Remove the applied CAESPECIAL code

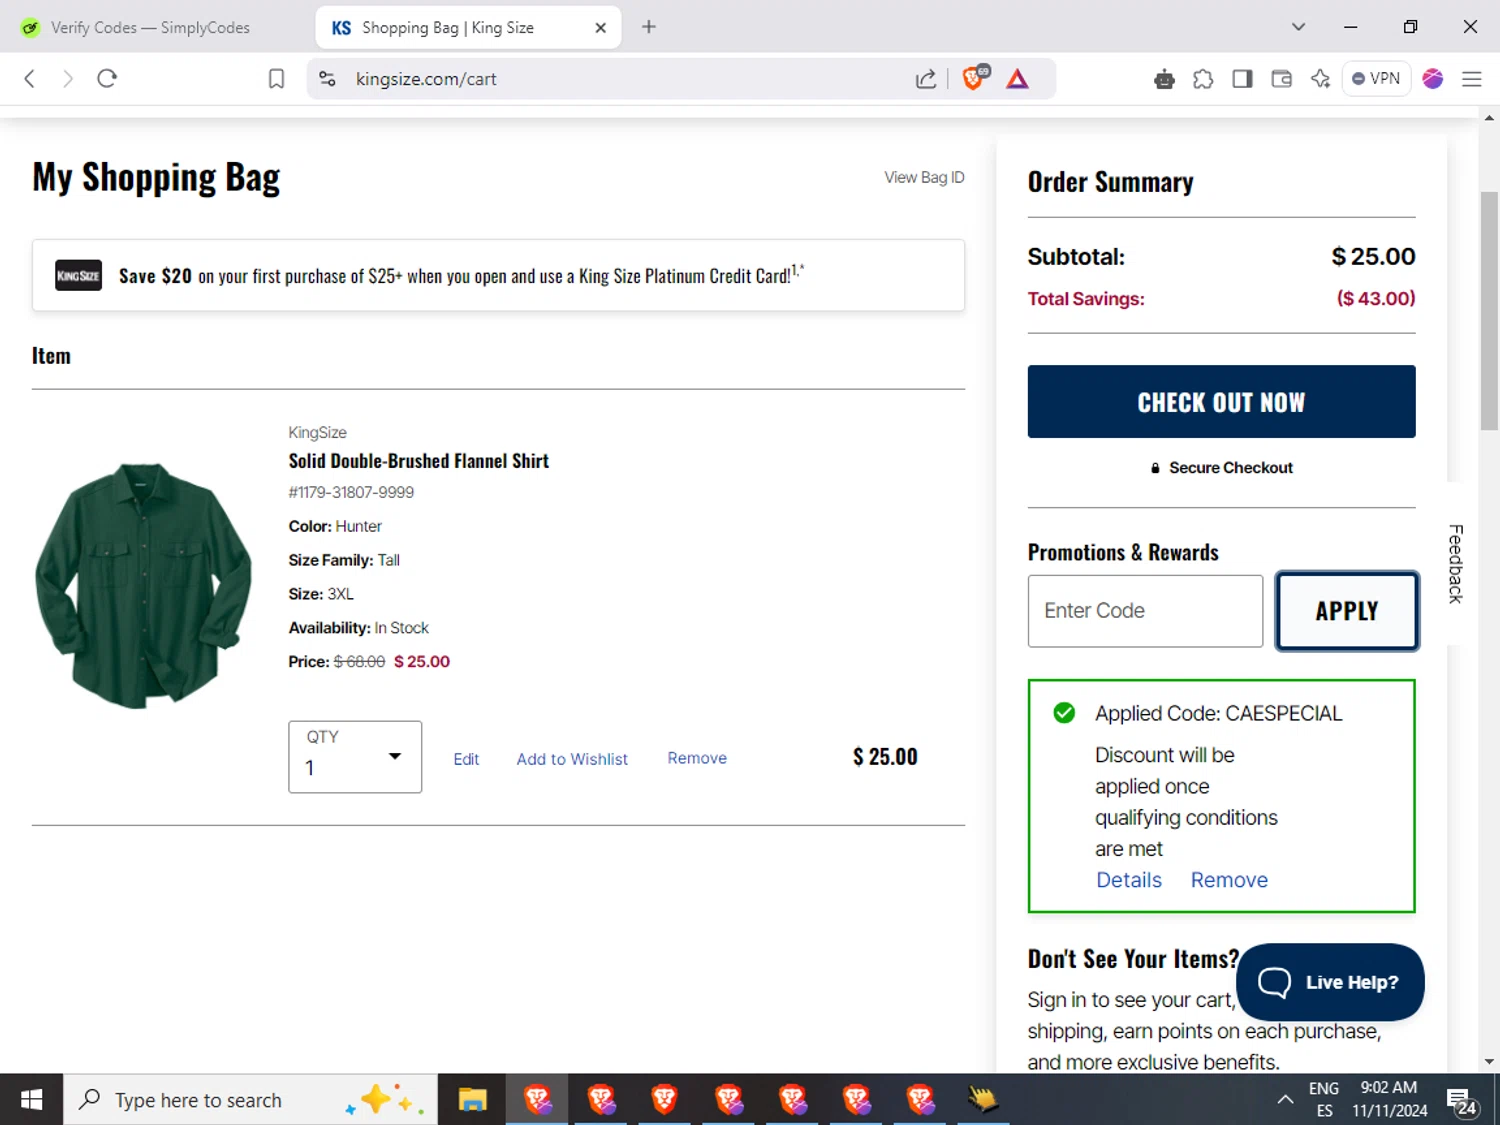[1229, 880]
